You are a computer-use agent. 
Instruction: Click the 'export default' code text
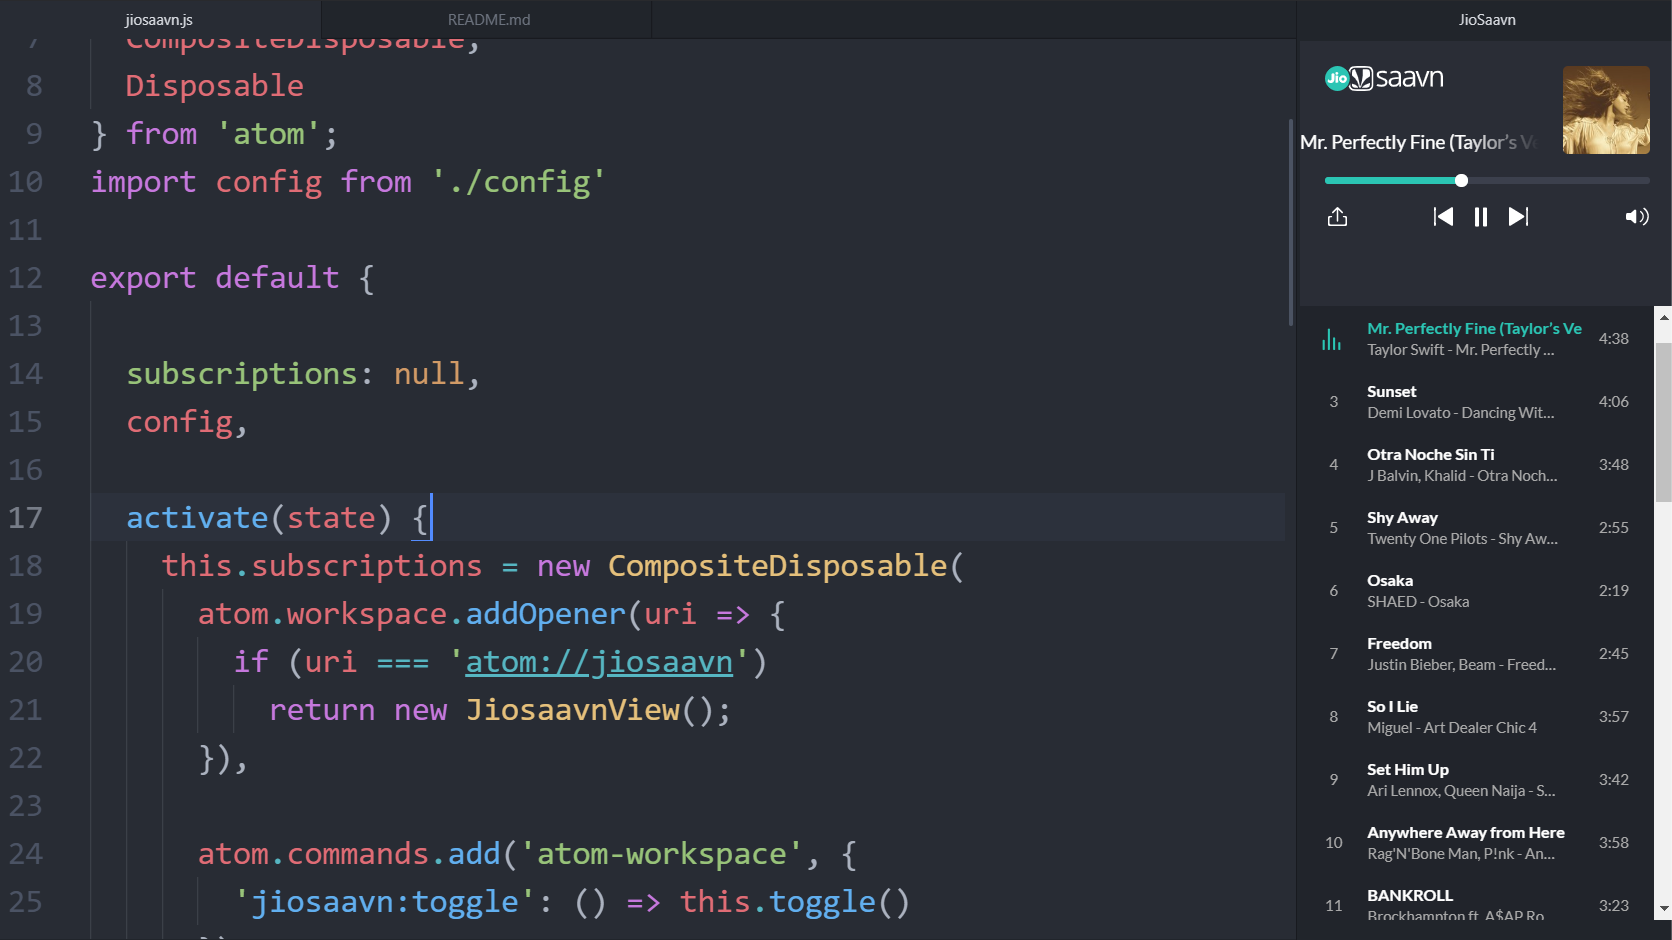[215, 278]
